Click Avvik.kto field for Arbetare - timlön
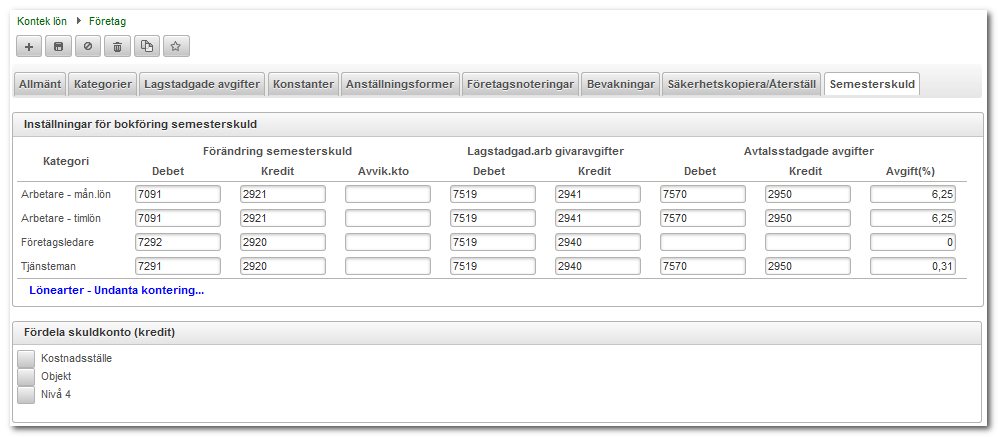 tap(388, 218)
